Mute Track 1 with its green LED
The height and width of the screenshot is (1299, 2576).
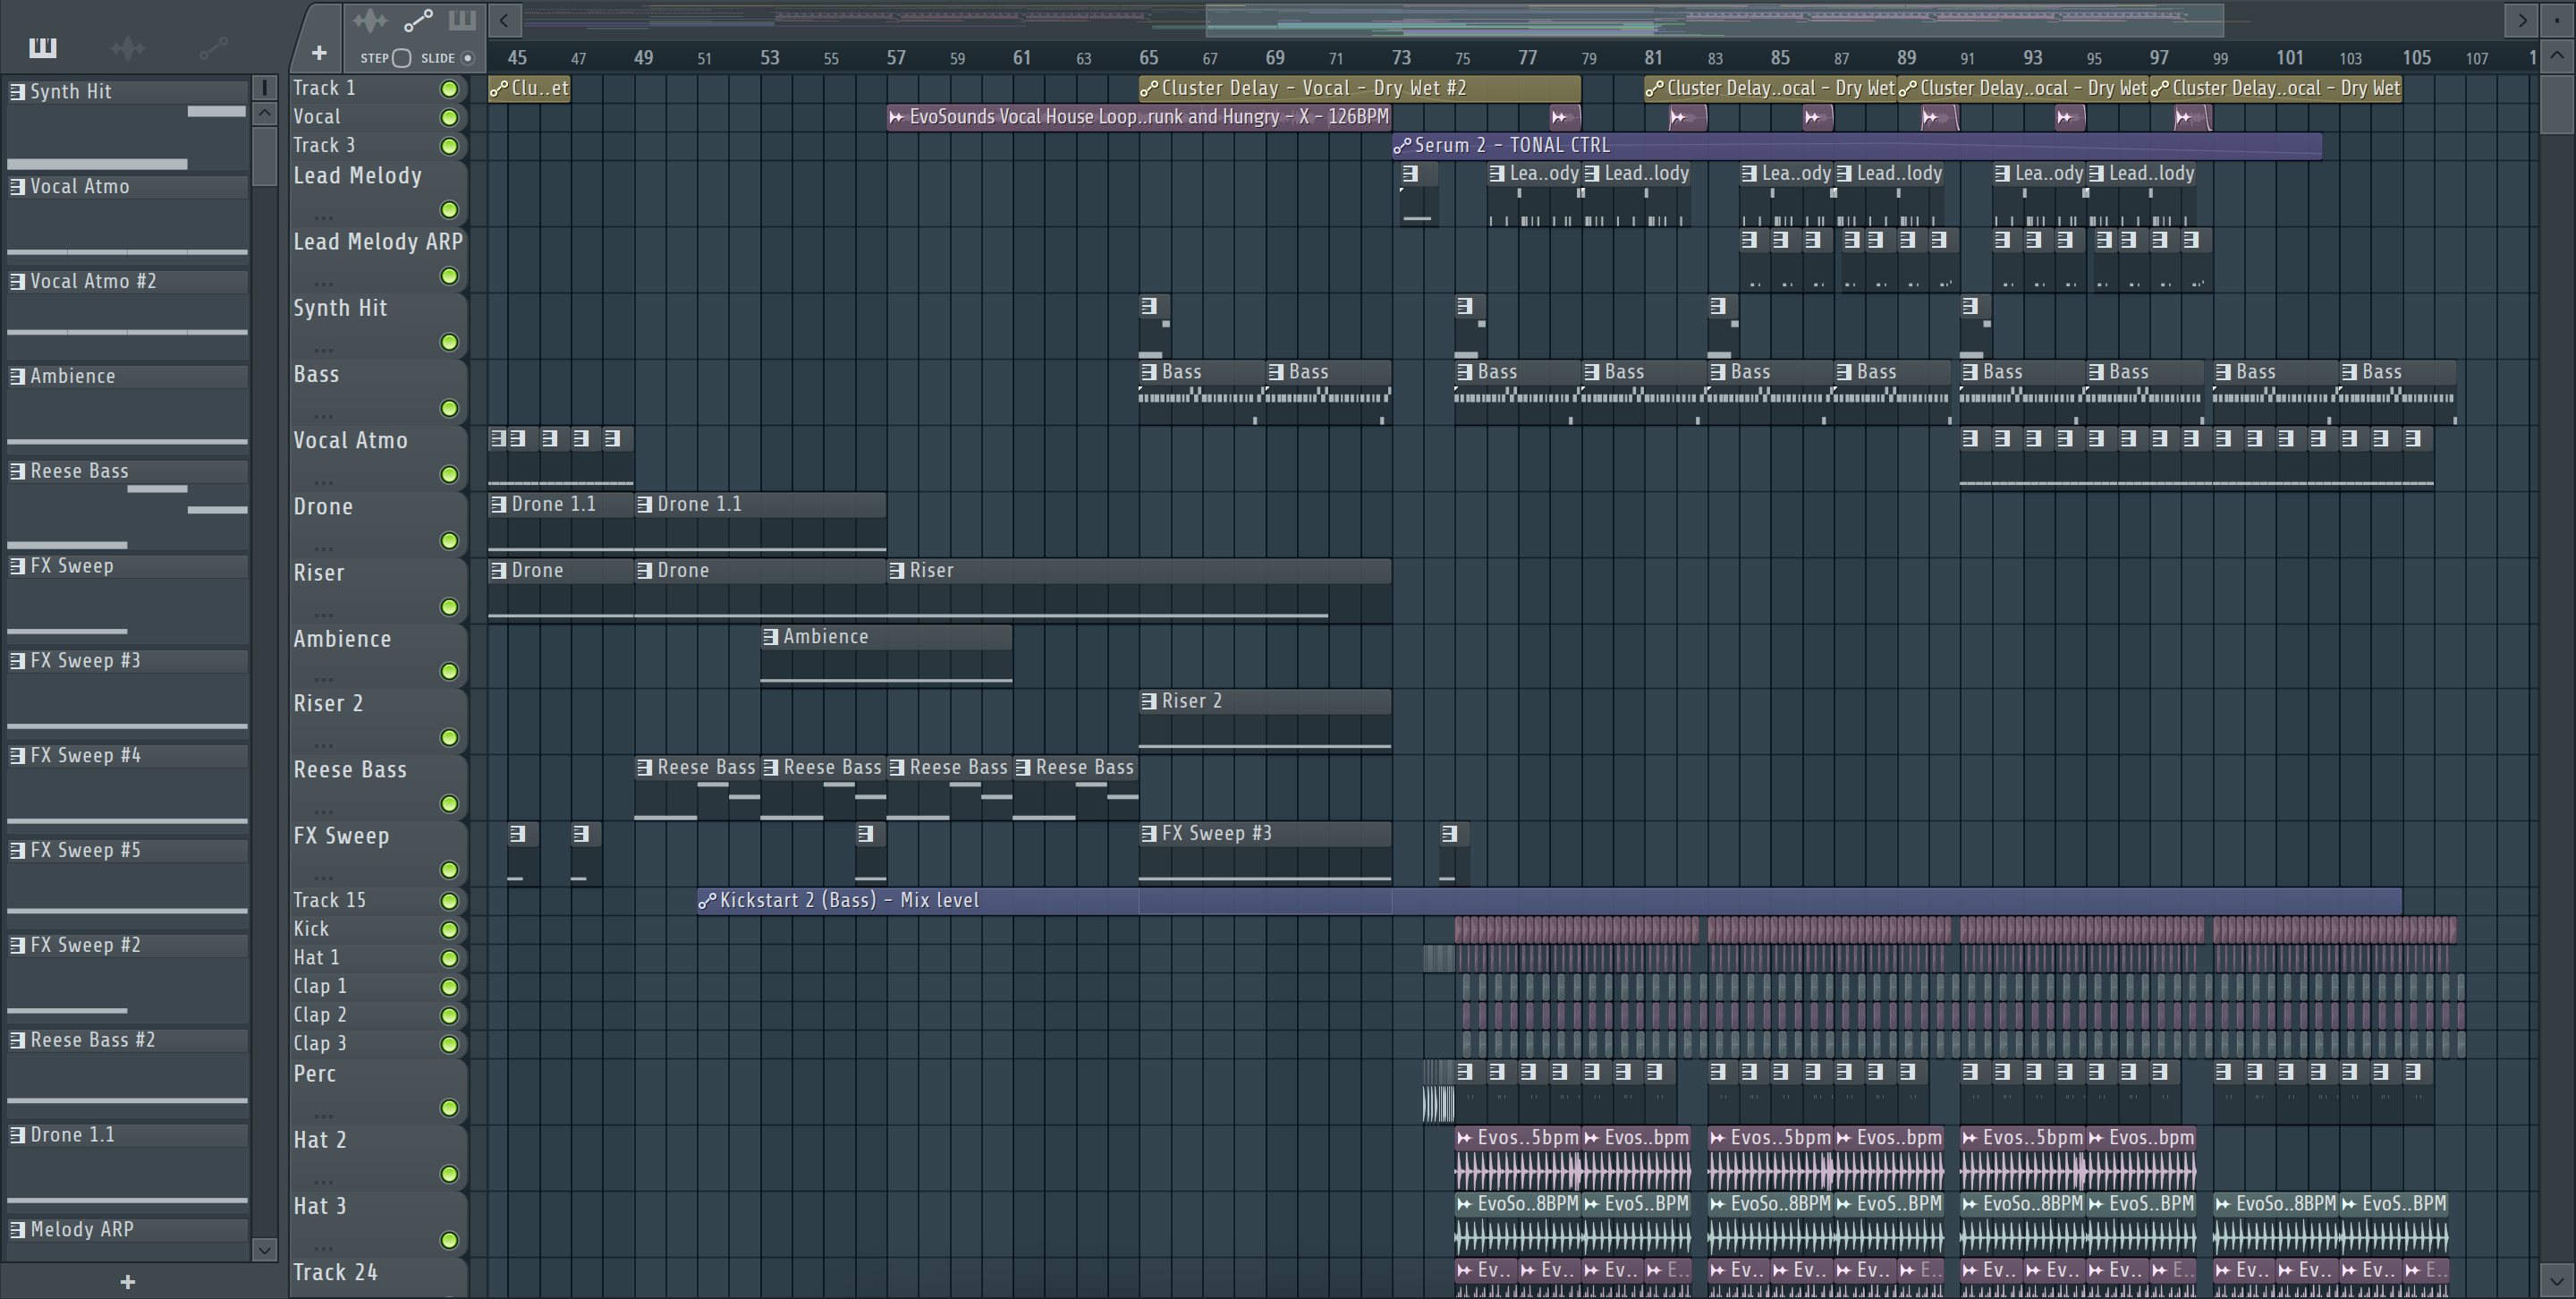[x=450, y=89]
